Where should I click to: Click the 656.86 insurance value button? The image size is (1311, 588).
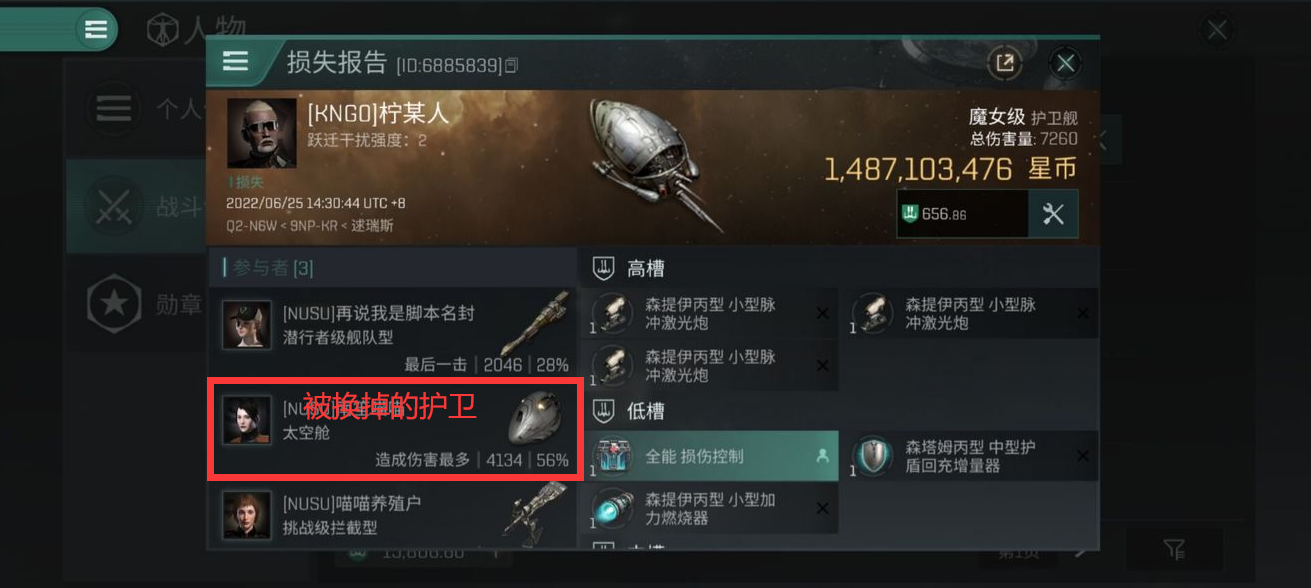[962, 214]
